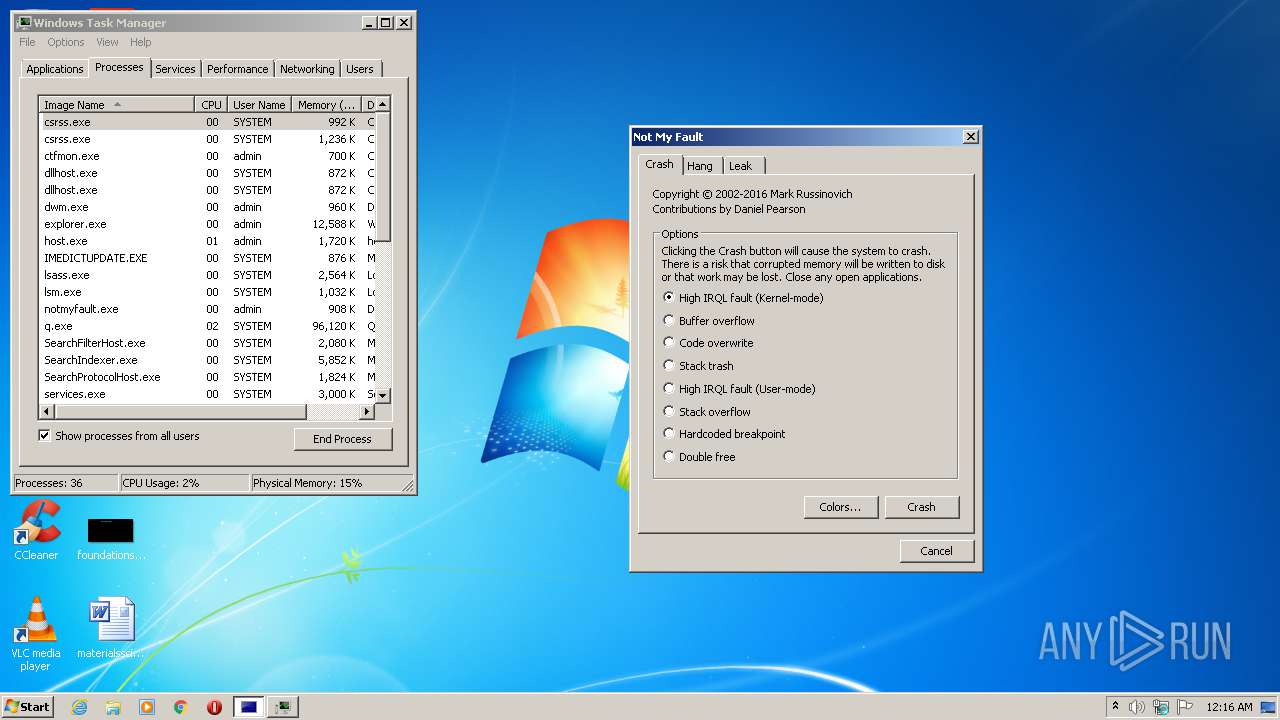The height and width of the screenshot is (720, 1280).
Task: Select the q.exe process row
Action: tap(207, 326)
